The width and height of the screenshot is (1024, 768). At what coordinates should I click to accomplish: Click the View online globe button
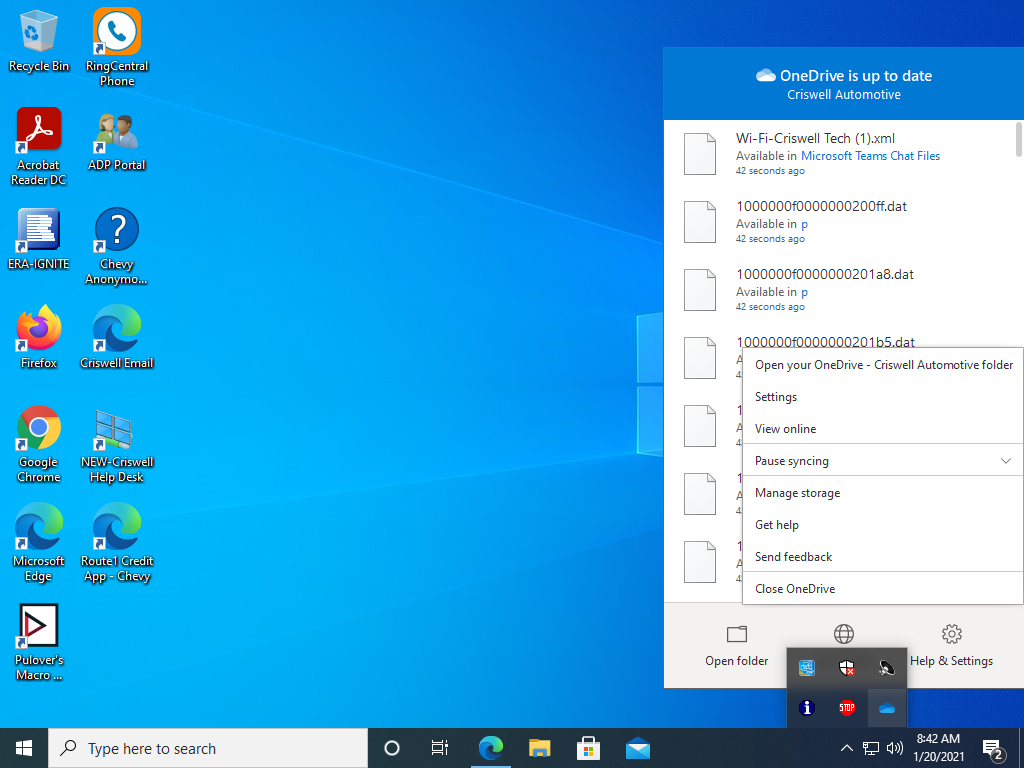click(844, 633)
